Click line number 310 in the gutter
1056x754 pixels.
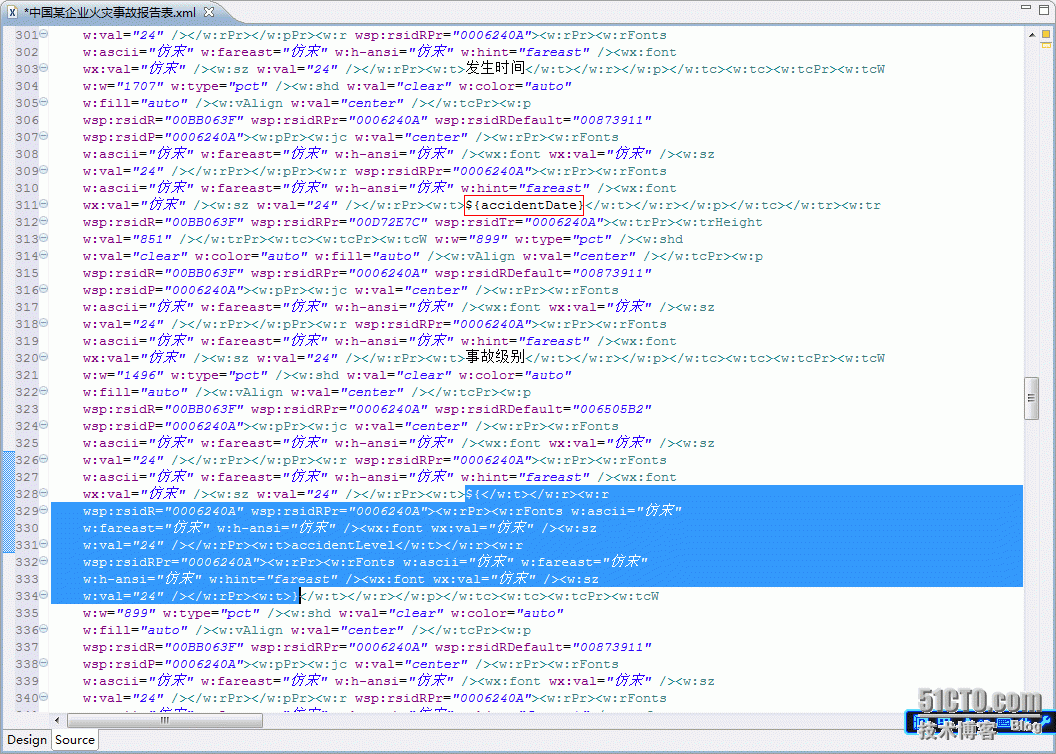pyautogui.click(x=27, y=188)
